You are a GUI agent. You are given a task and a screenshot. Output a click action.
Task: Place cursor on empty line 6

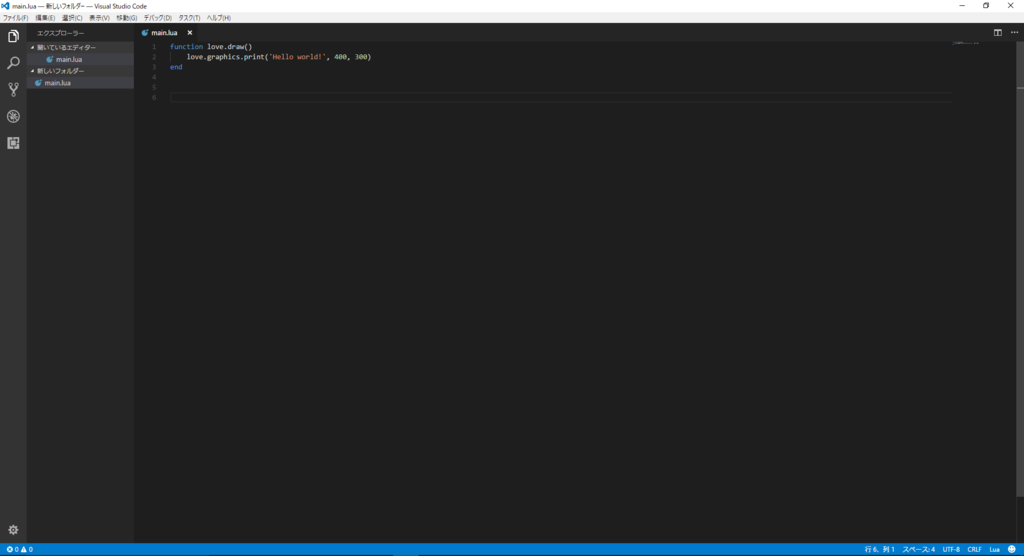(x=560, y=97)
